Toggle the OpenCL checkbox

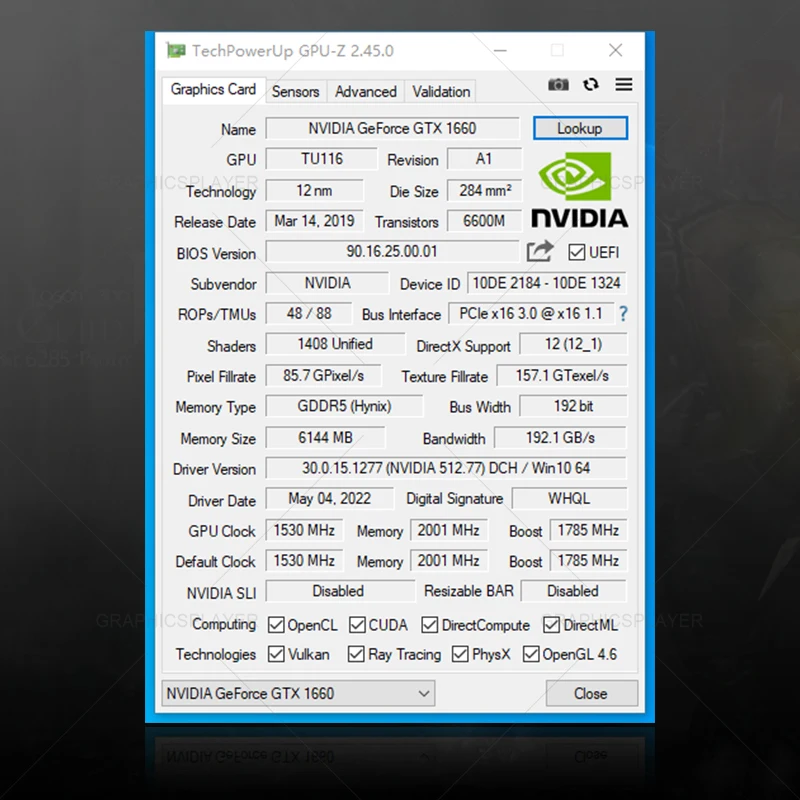[276, 624]
